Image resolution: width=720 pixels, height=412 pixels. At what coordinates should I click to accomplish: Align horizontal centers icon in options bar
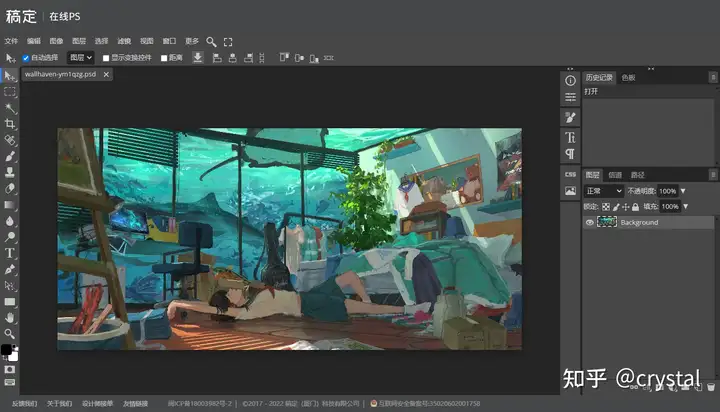tap(233, 58)
